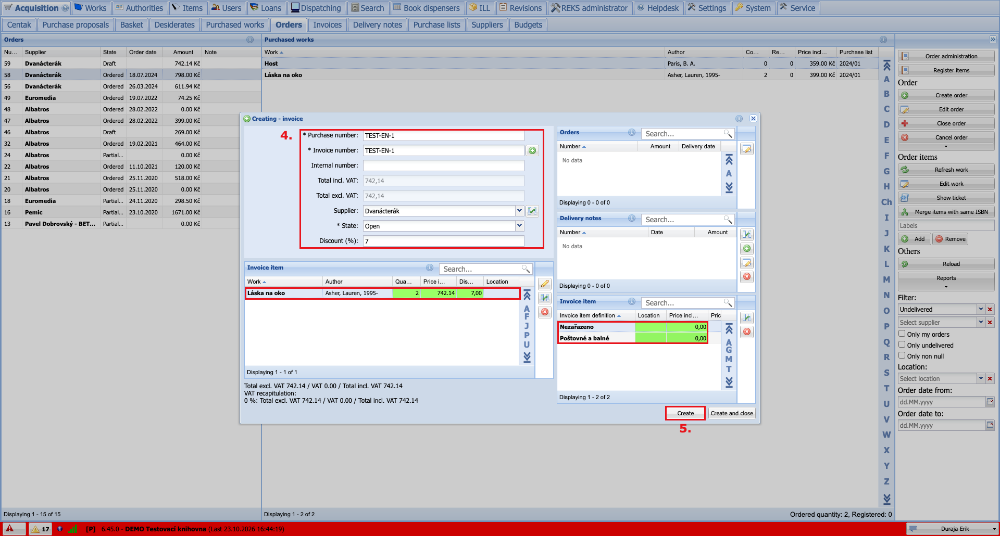Click help info icon in Creating invoice title bar
This screenshot has width=1000, height=536.
click(x=739, y=118)
